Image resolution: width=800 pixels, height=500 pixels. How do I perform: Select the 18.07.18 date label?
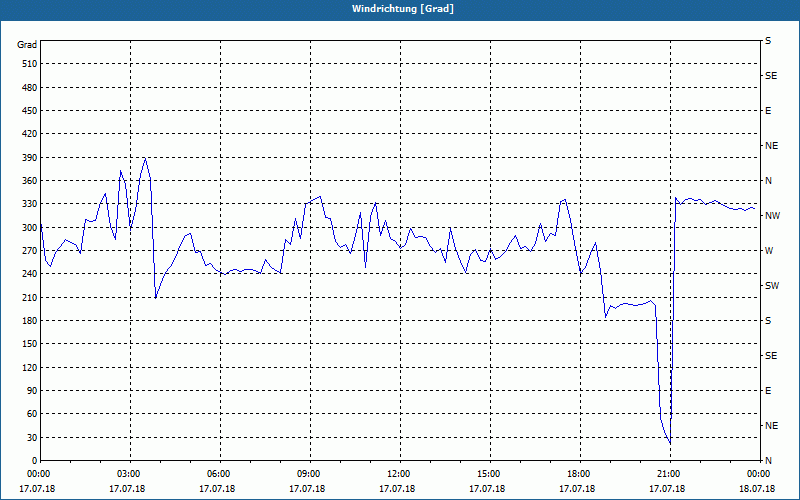(757, 489)
